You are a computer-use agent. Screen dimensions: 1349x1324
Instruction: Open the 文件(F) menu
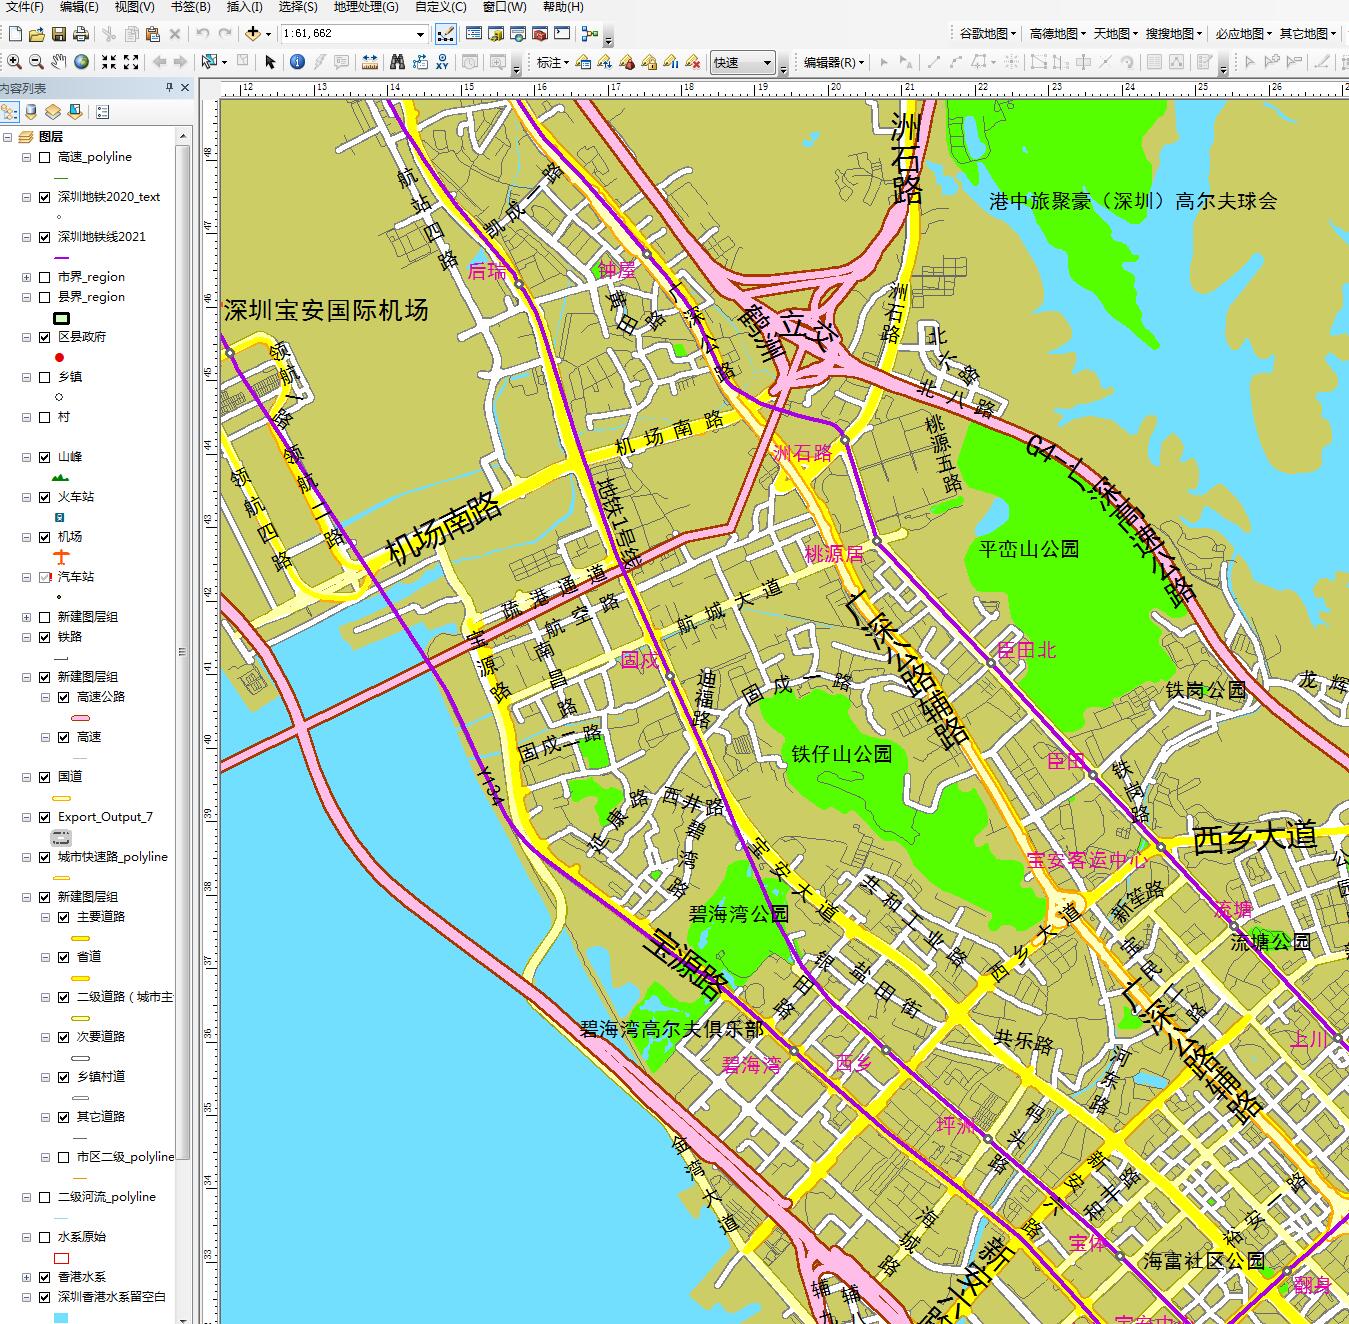click(24, 7)
